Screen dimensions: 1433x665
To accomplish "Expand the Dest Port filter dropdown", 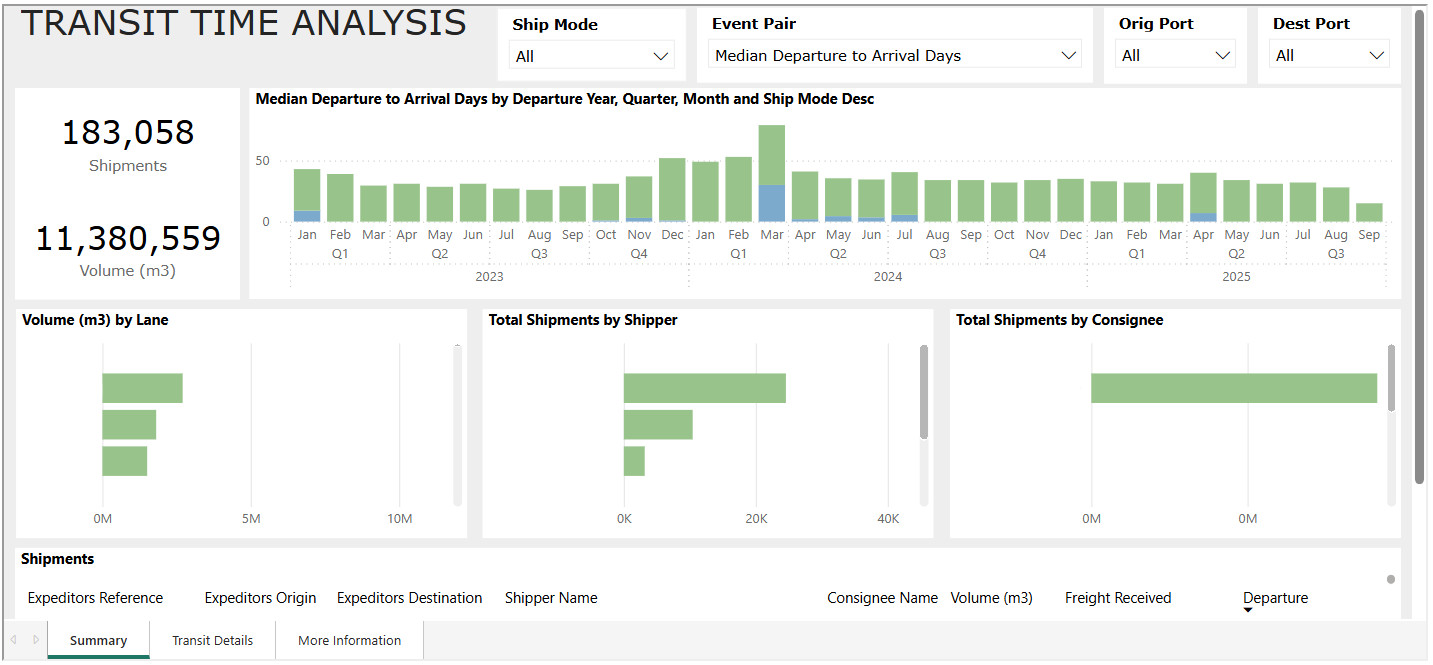I will [x=1330, y=56].
